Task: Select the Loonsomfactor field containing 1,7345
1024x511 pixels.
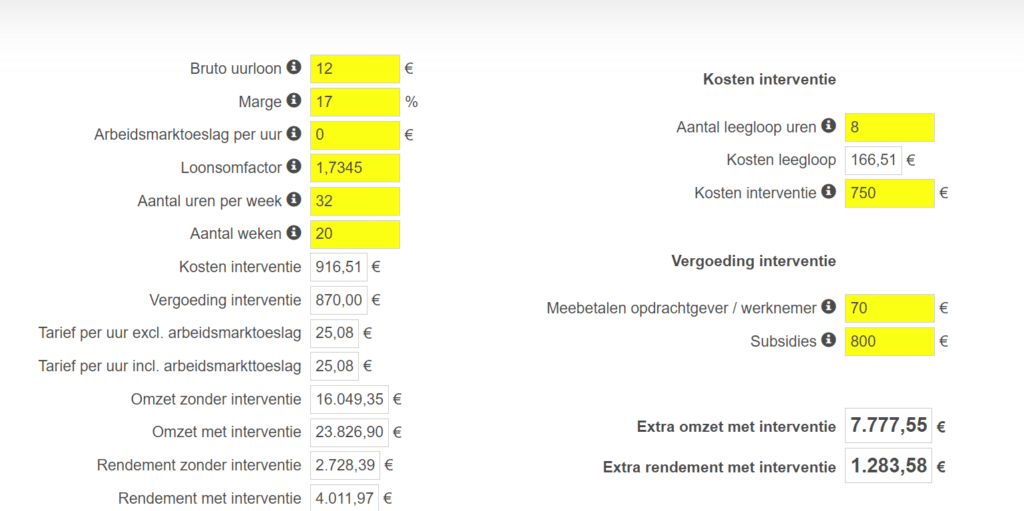Action: (355, 168)
